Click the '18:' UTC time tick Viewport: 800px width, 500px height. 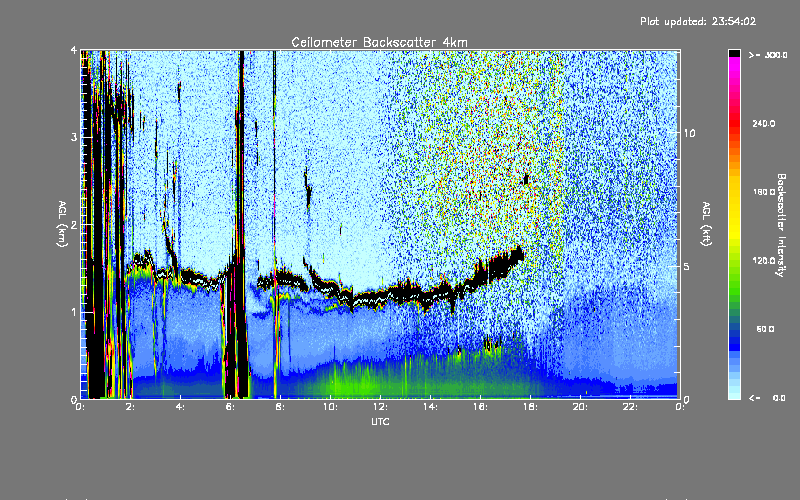coord(530,407)
